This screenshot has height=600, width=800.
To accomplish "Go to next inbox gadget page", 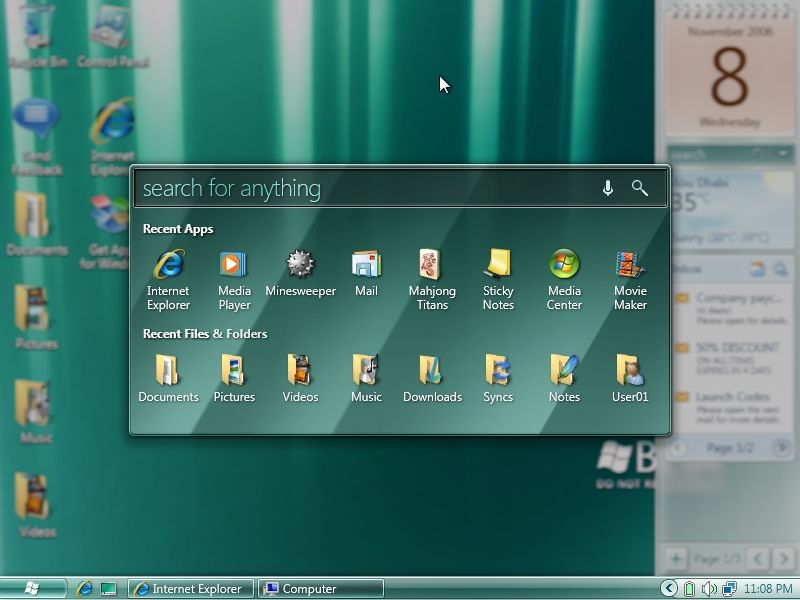I will (781, 448).
